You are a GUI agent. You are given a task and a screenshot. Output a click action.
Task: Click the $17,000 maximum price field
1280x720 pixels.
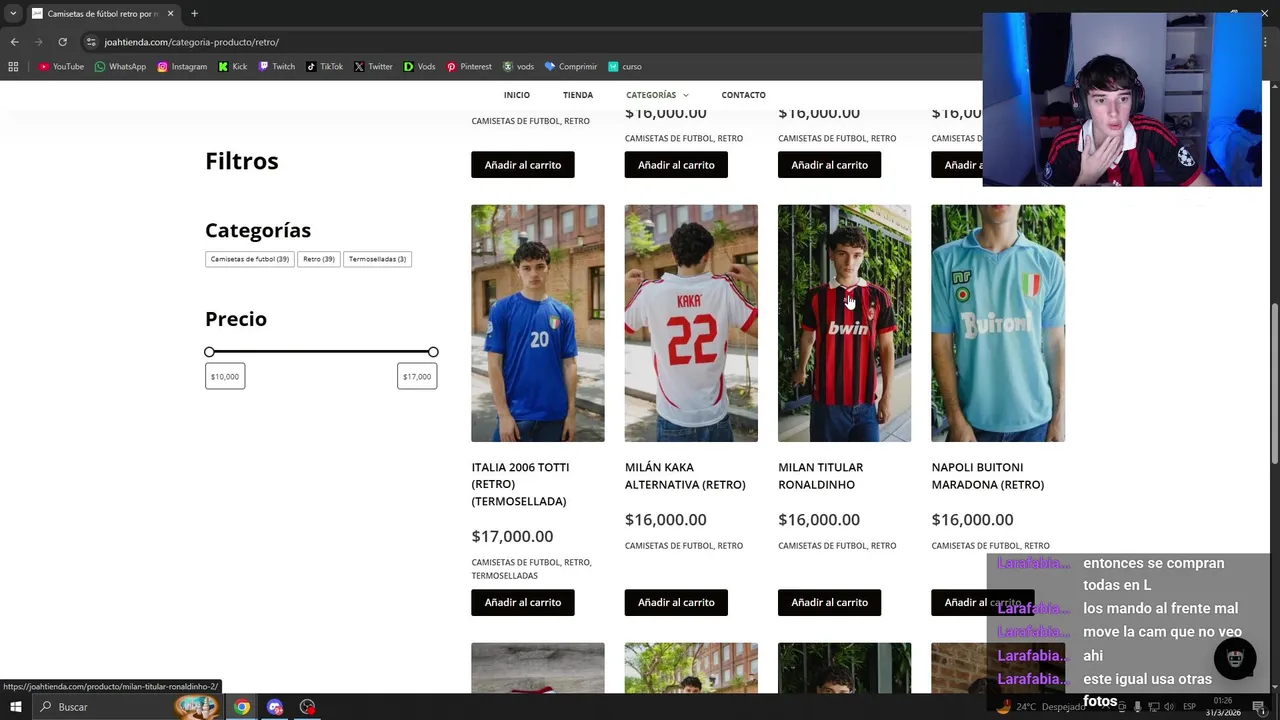[417, 377]
